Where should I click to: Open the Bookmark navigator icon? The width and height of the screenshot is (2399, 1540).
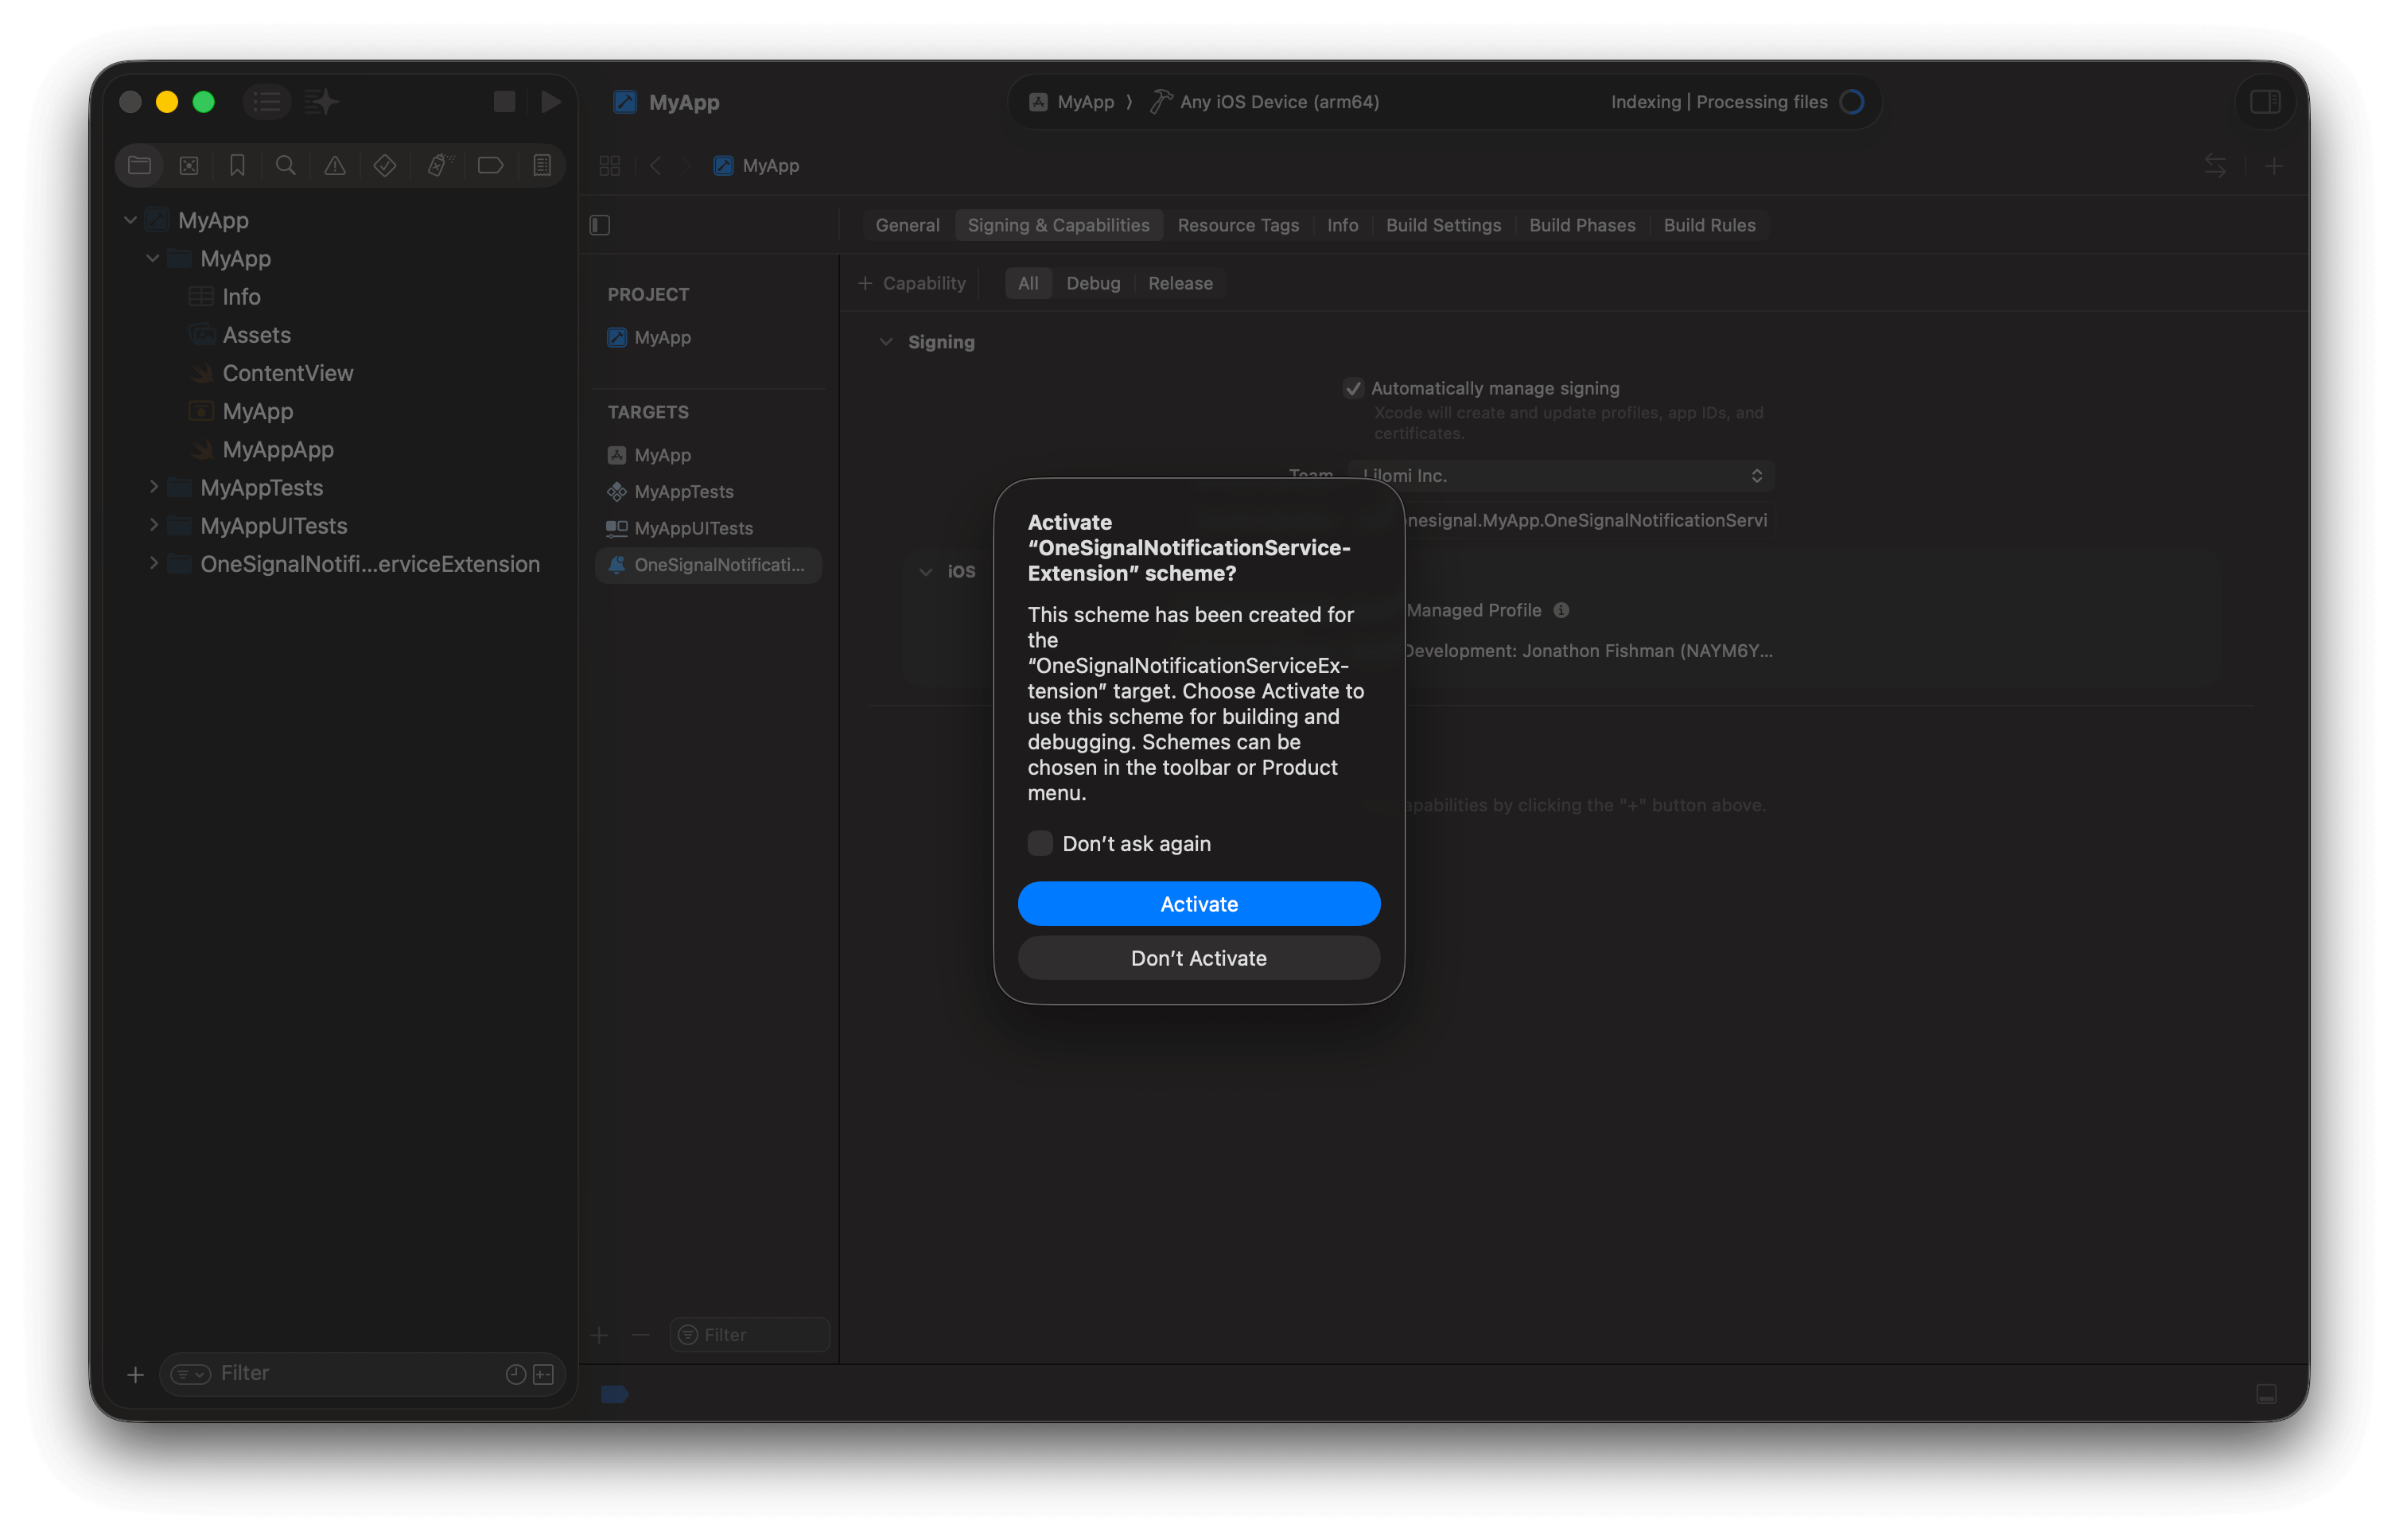237,165
